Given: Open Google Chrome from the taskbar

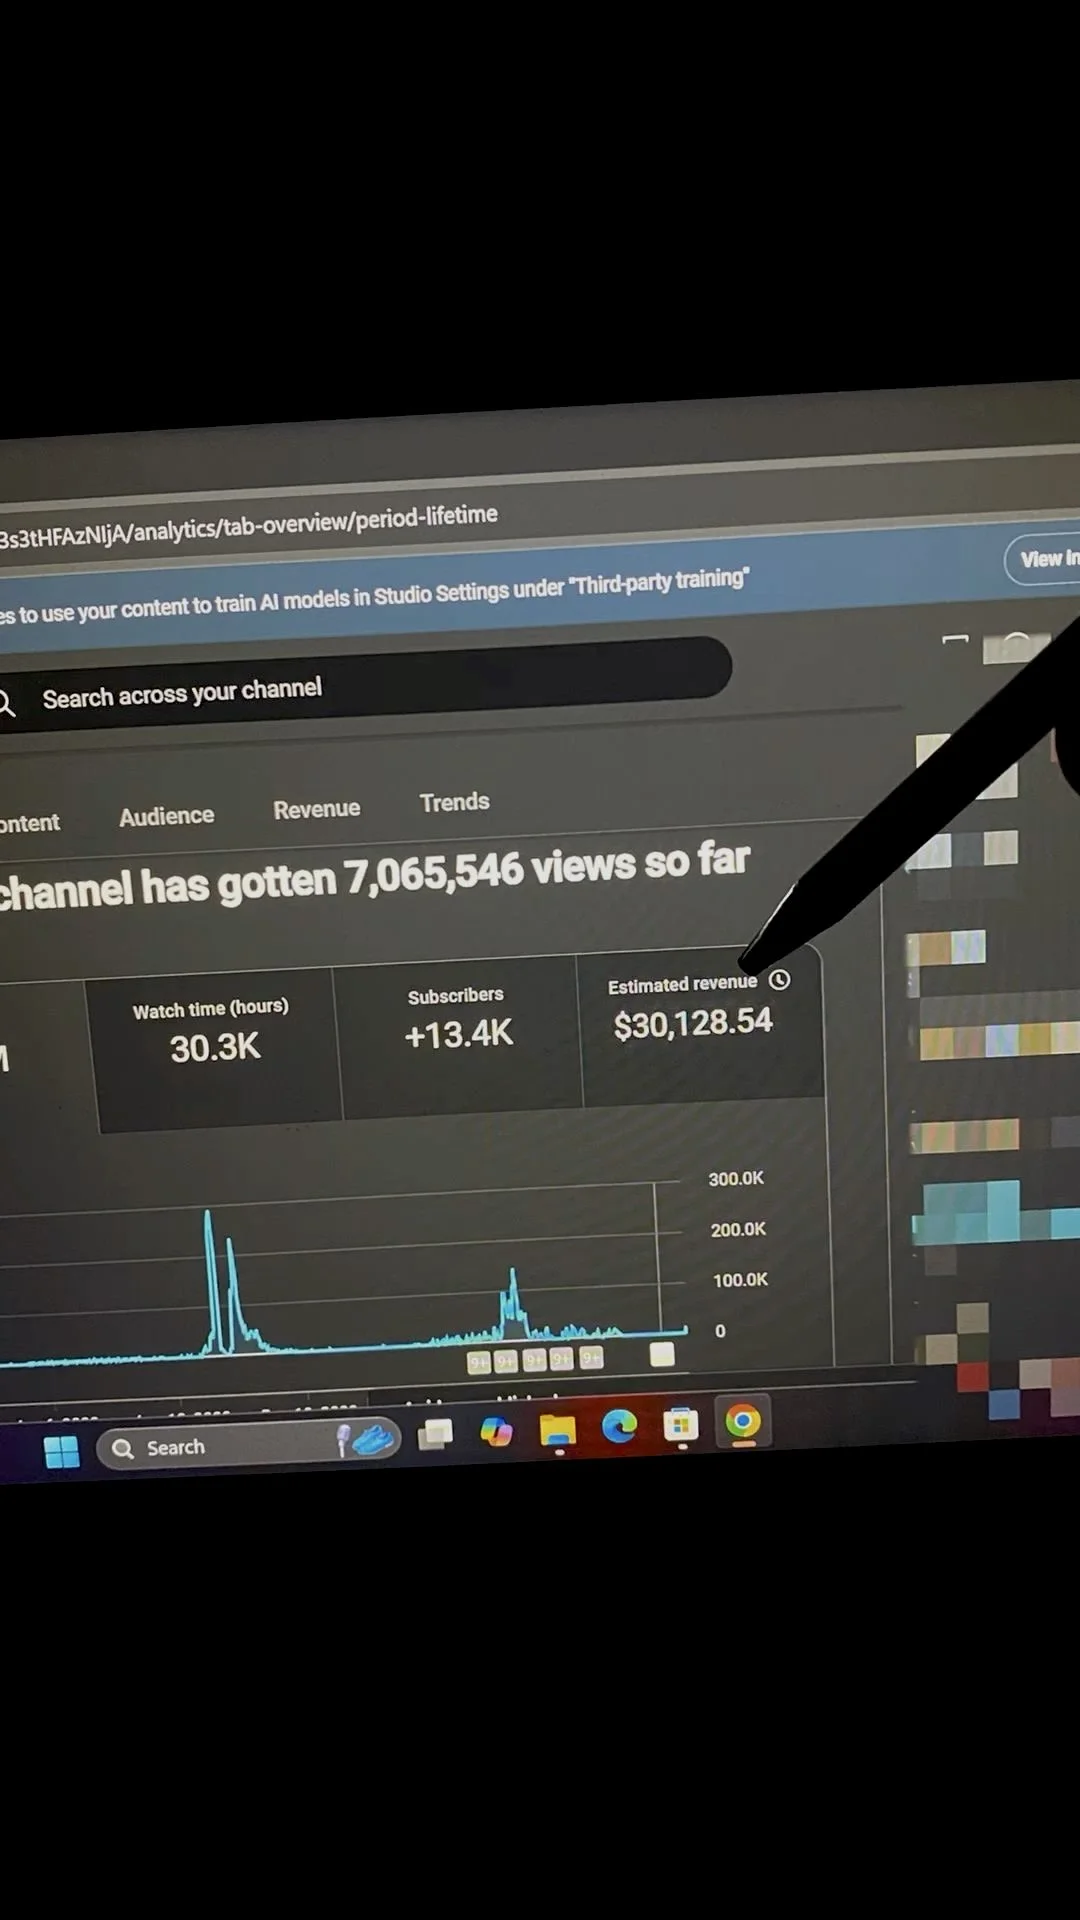Looking at the screenshot, I should click(x=743, y=1421).
